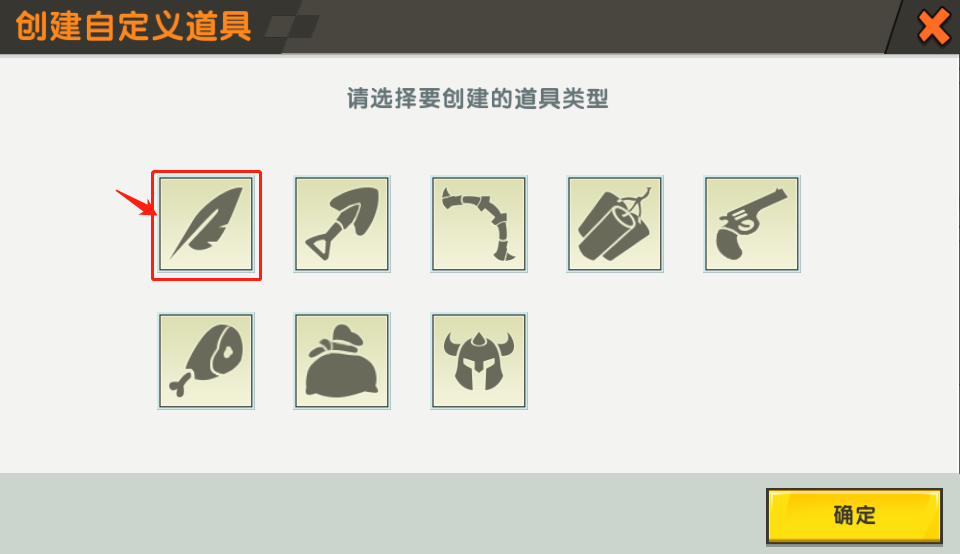960x554 pixels.
Task: Select the feather item type icon
Action: [x=206, y=224]
